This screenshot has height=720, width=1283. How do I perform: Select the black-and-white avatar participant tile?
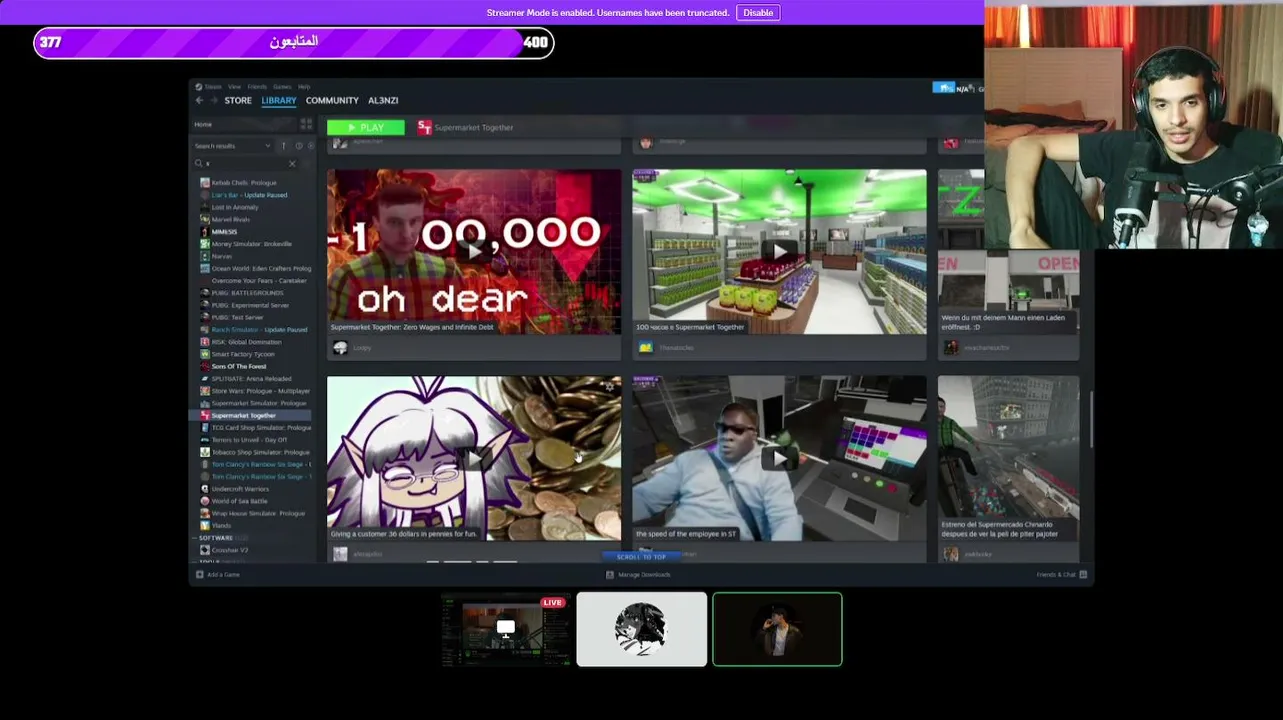642,629
